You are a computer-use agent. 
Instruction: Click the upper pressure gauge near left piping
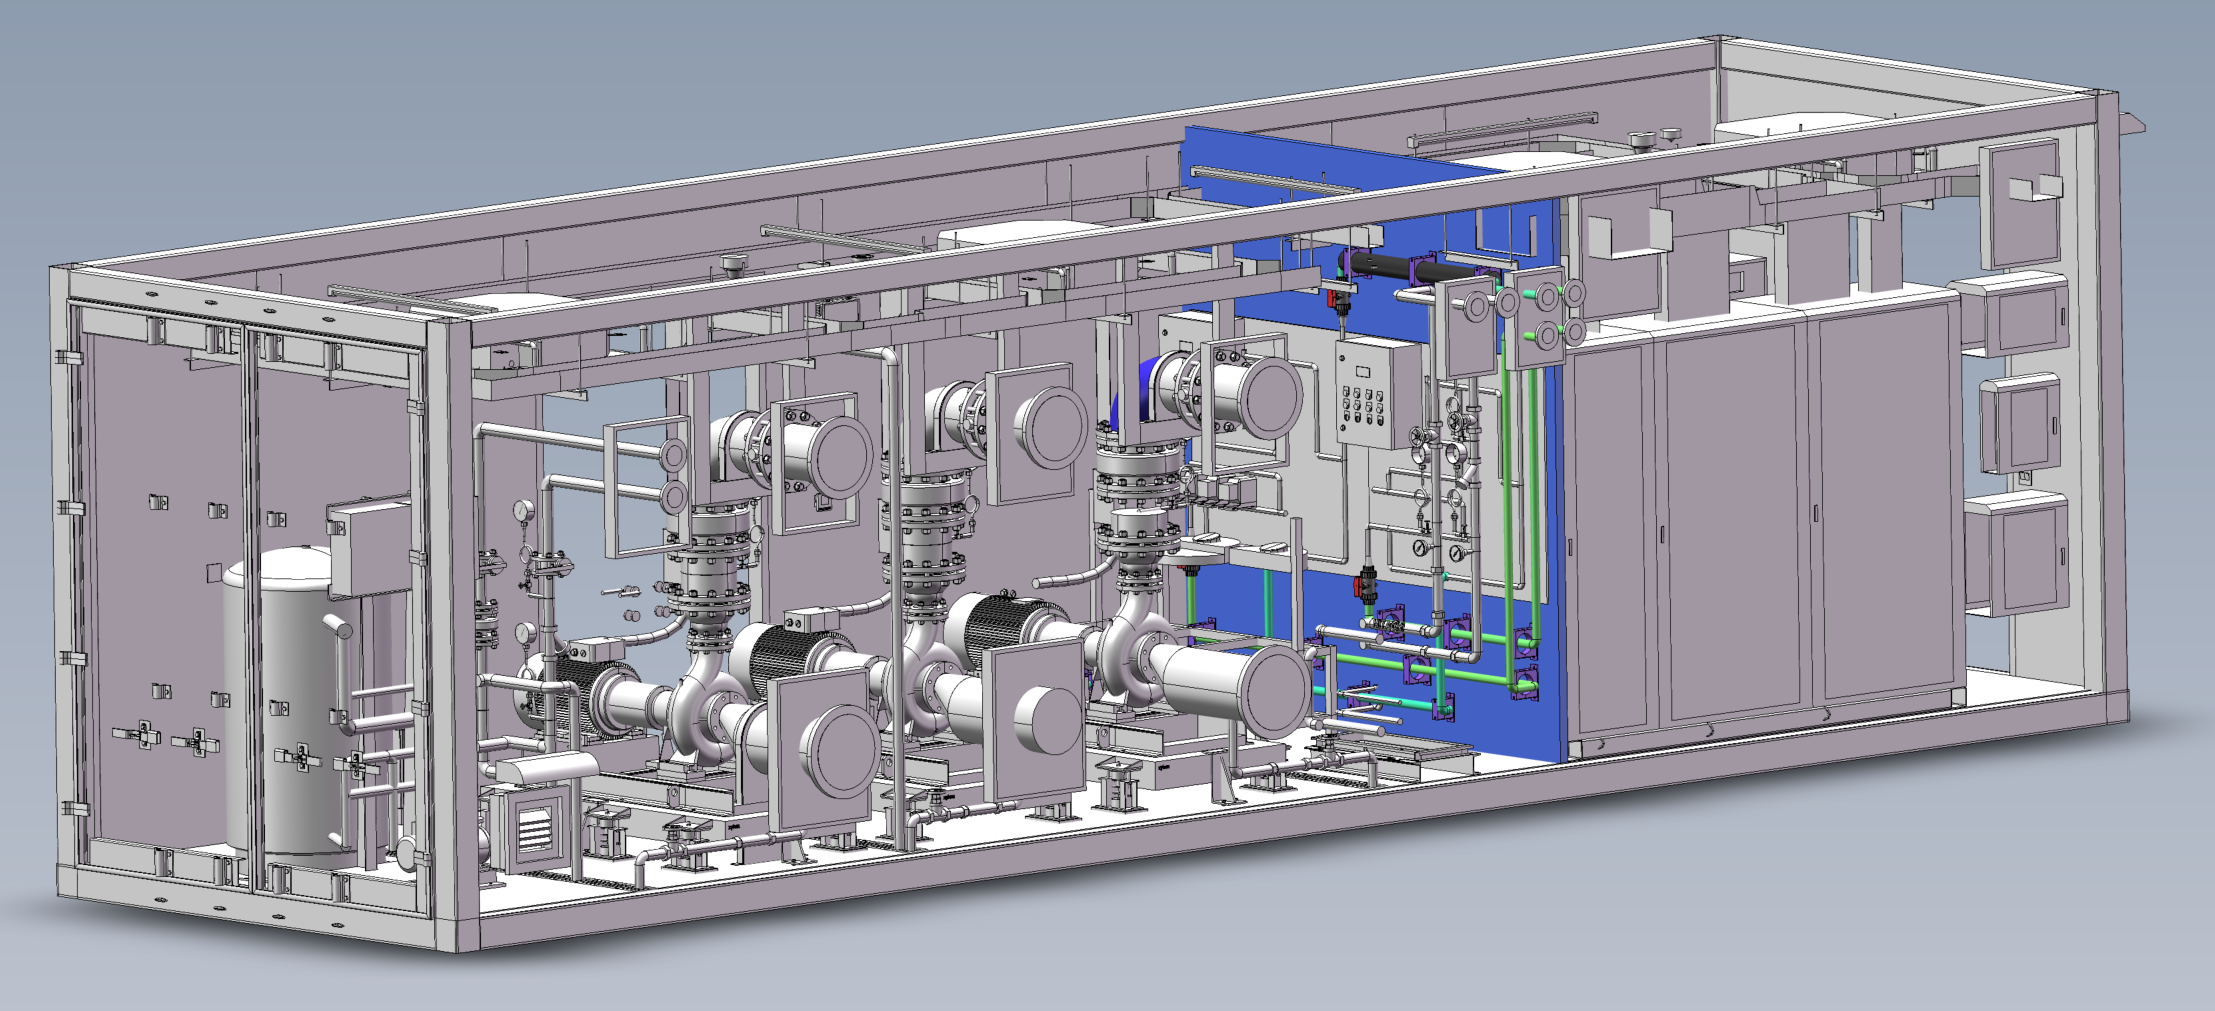521,510
